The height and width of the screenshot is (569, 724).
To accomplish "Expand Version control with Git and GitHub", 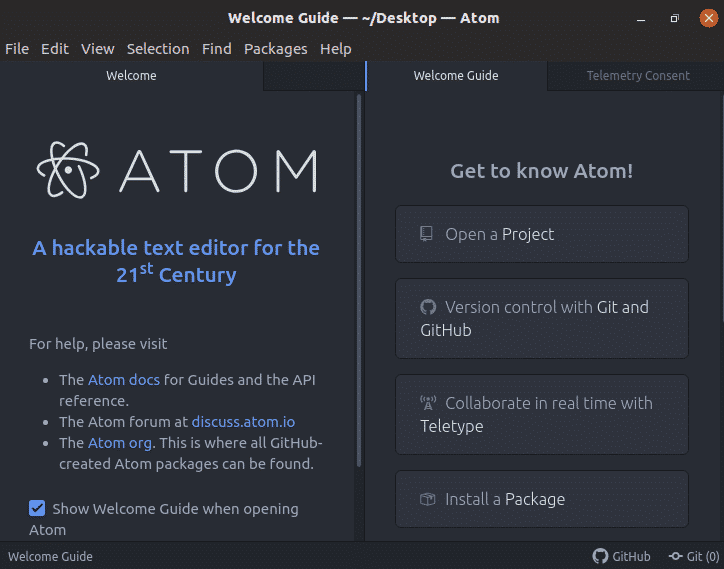I will (x=541, y=318).
